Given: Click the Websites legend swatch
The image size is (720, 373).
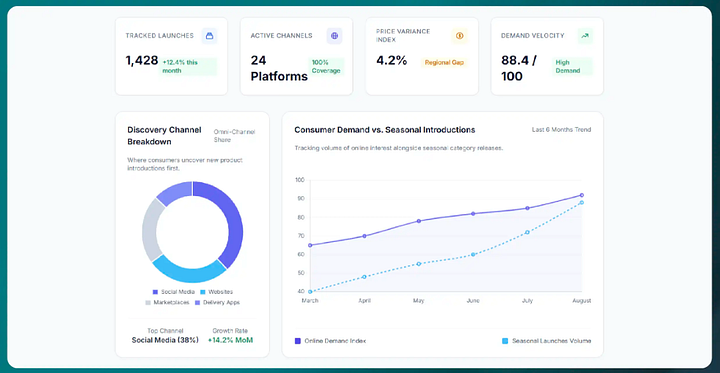Looking at the screenshot, I should [202, 292].
